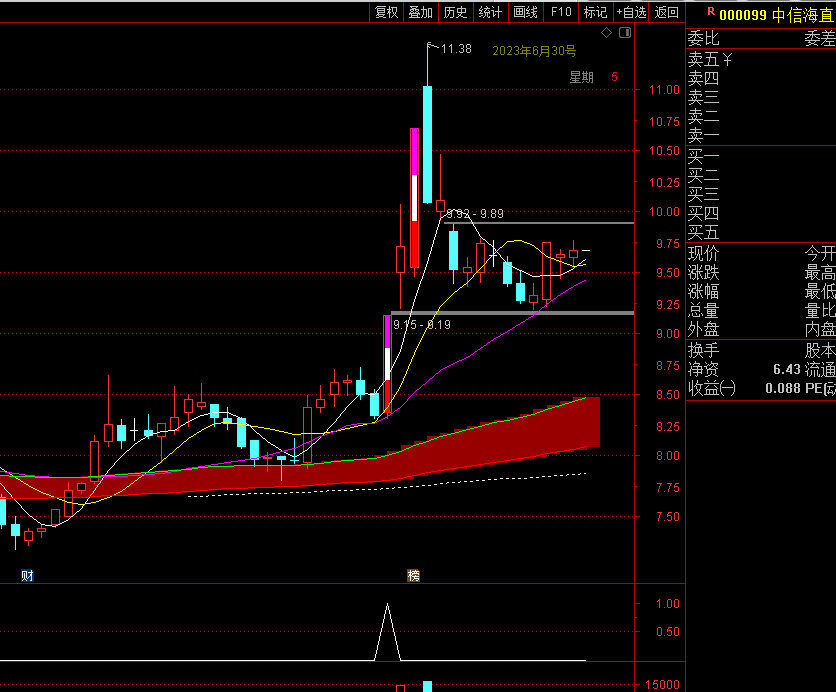The width and height of the screenshot is (836, 692).
Task: Click the white spike in indicator panel
Action: pyautogui.click(x=388, y=632)
